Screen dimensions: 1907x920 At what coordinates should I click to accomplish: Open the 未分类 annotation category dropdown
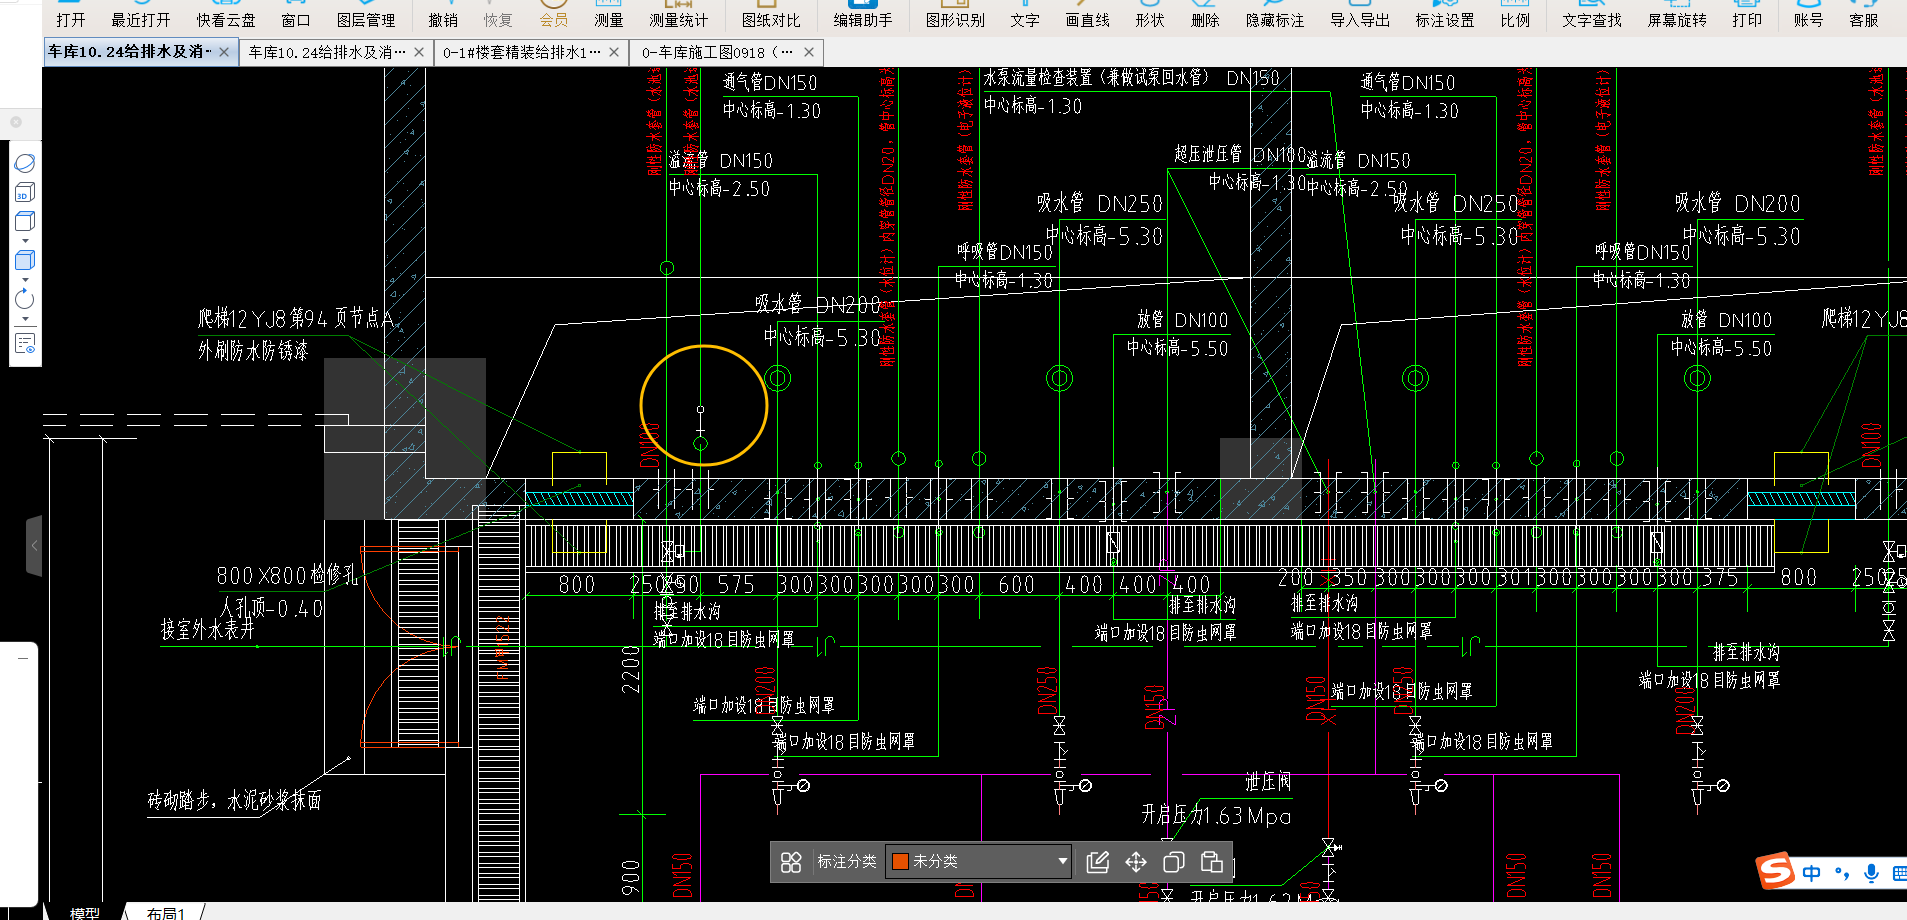[979, 861]
